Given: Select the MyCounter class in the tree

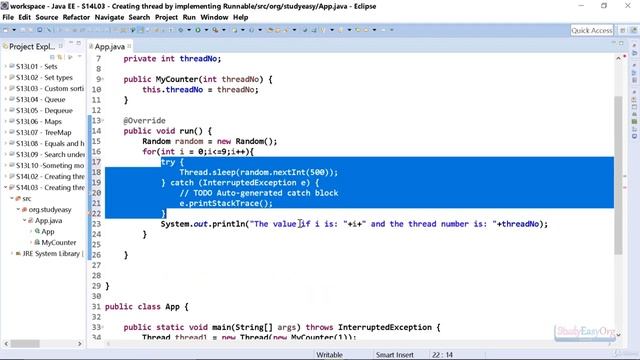Looking at the screenshot, I should [58, 243].
